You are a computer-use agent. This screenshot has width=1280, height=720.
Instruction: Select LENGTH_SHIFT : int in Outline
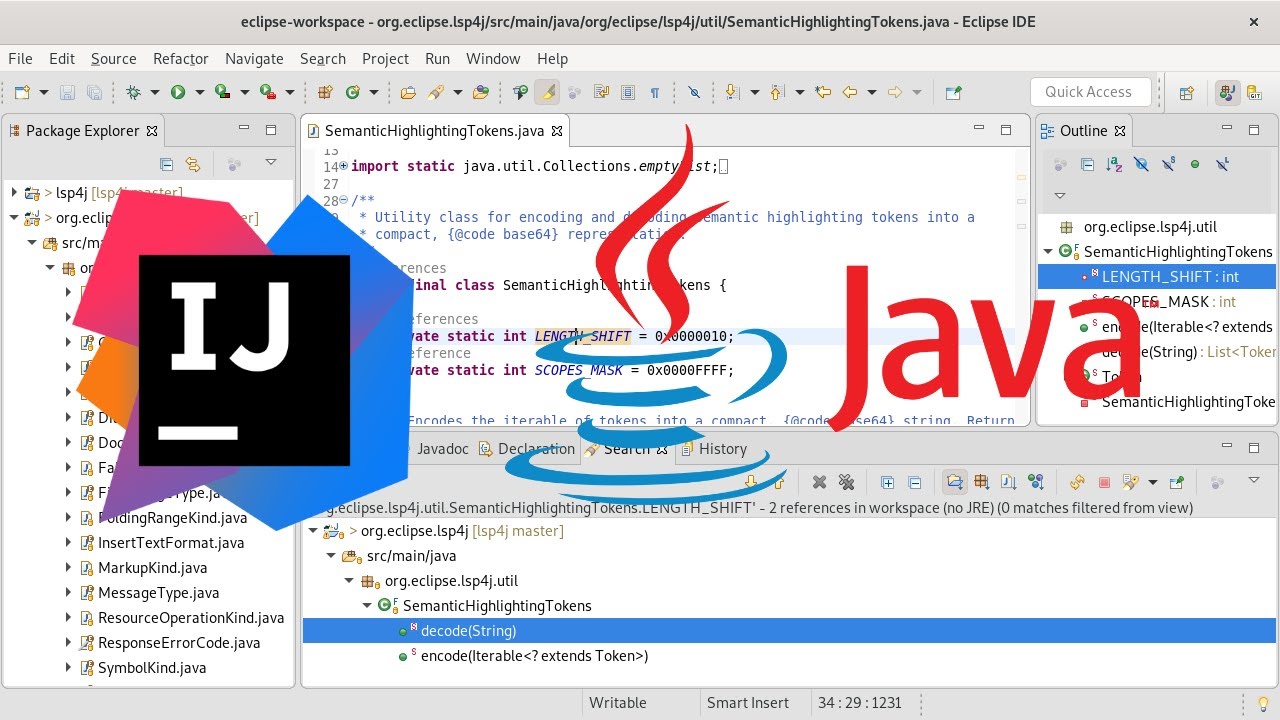point(1170,277)
